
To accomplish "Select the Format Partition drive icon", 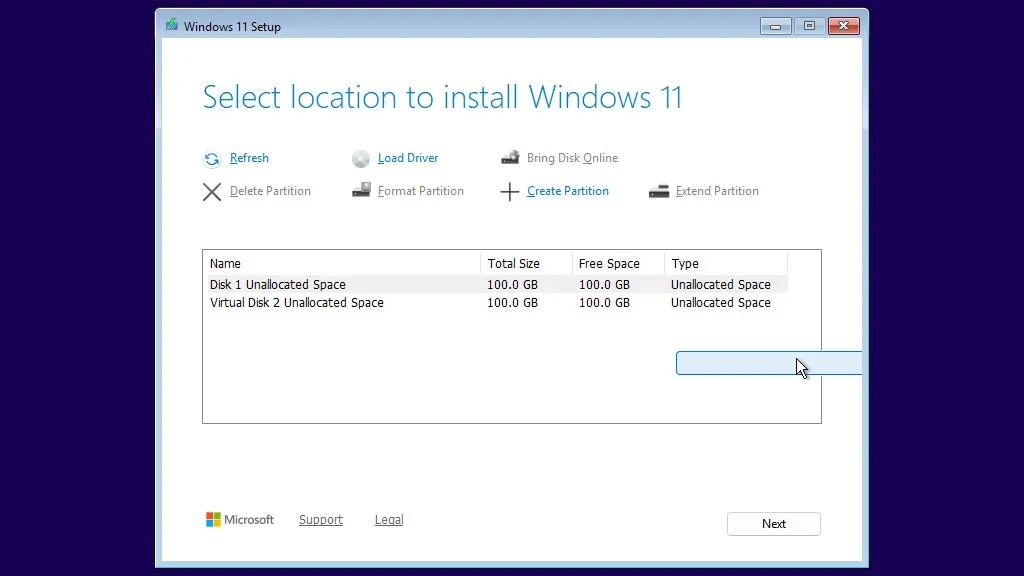I will coord(361,191).
